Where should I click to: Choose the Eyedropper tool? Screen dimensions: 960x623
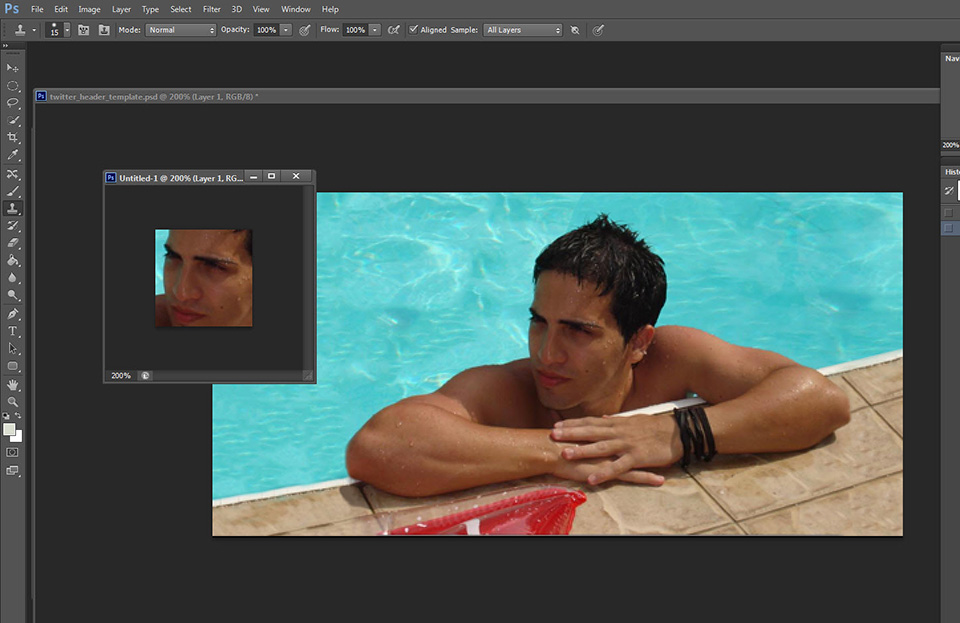[x=13, y=155]
